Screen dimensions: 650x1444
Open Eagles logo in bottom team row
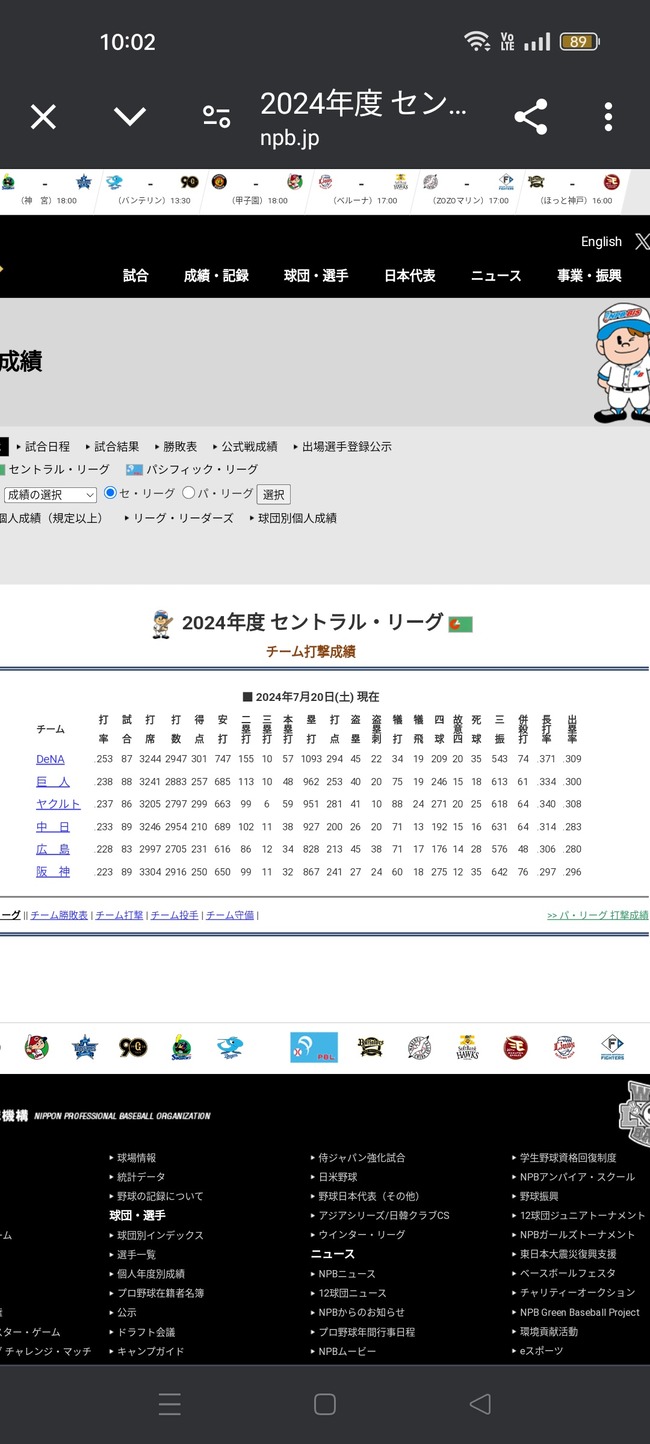516,1047
